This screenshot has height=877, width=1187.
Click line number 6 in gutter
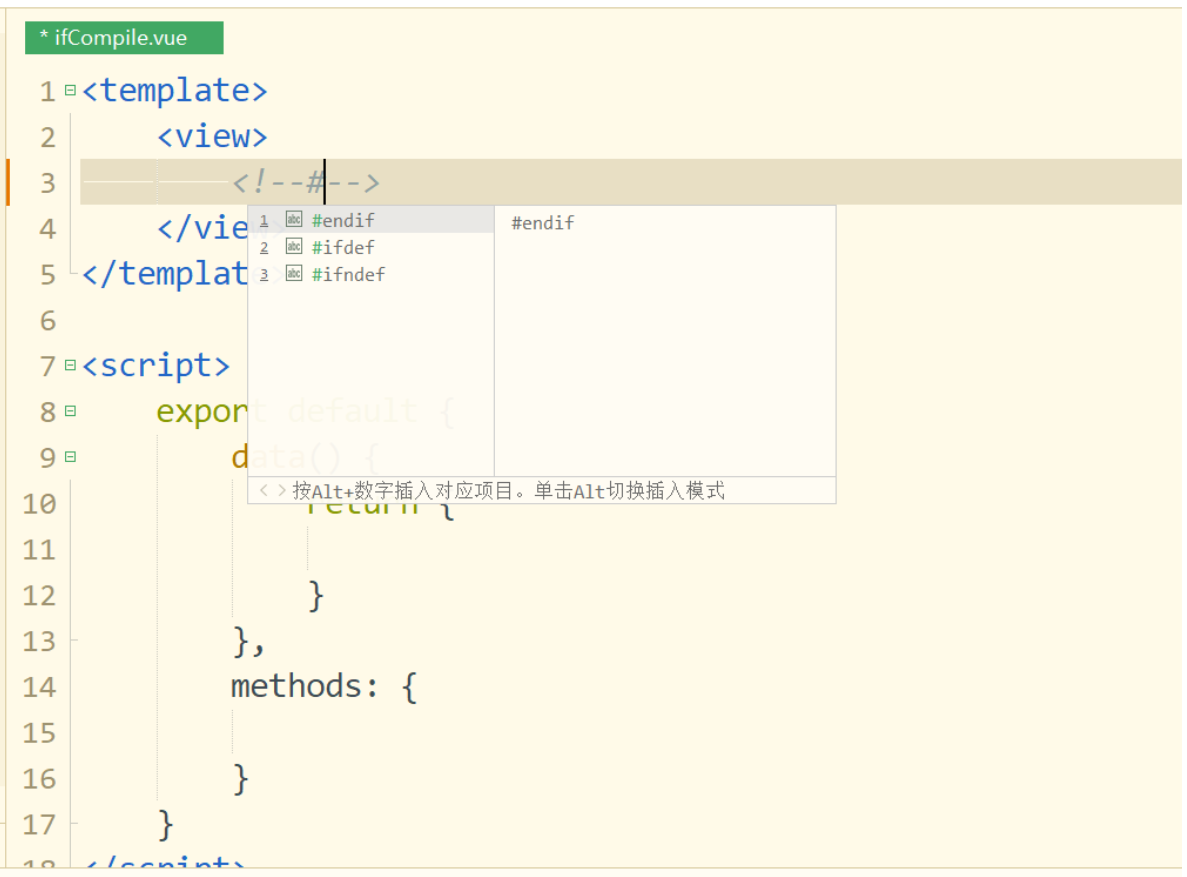coord(48,321)
